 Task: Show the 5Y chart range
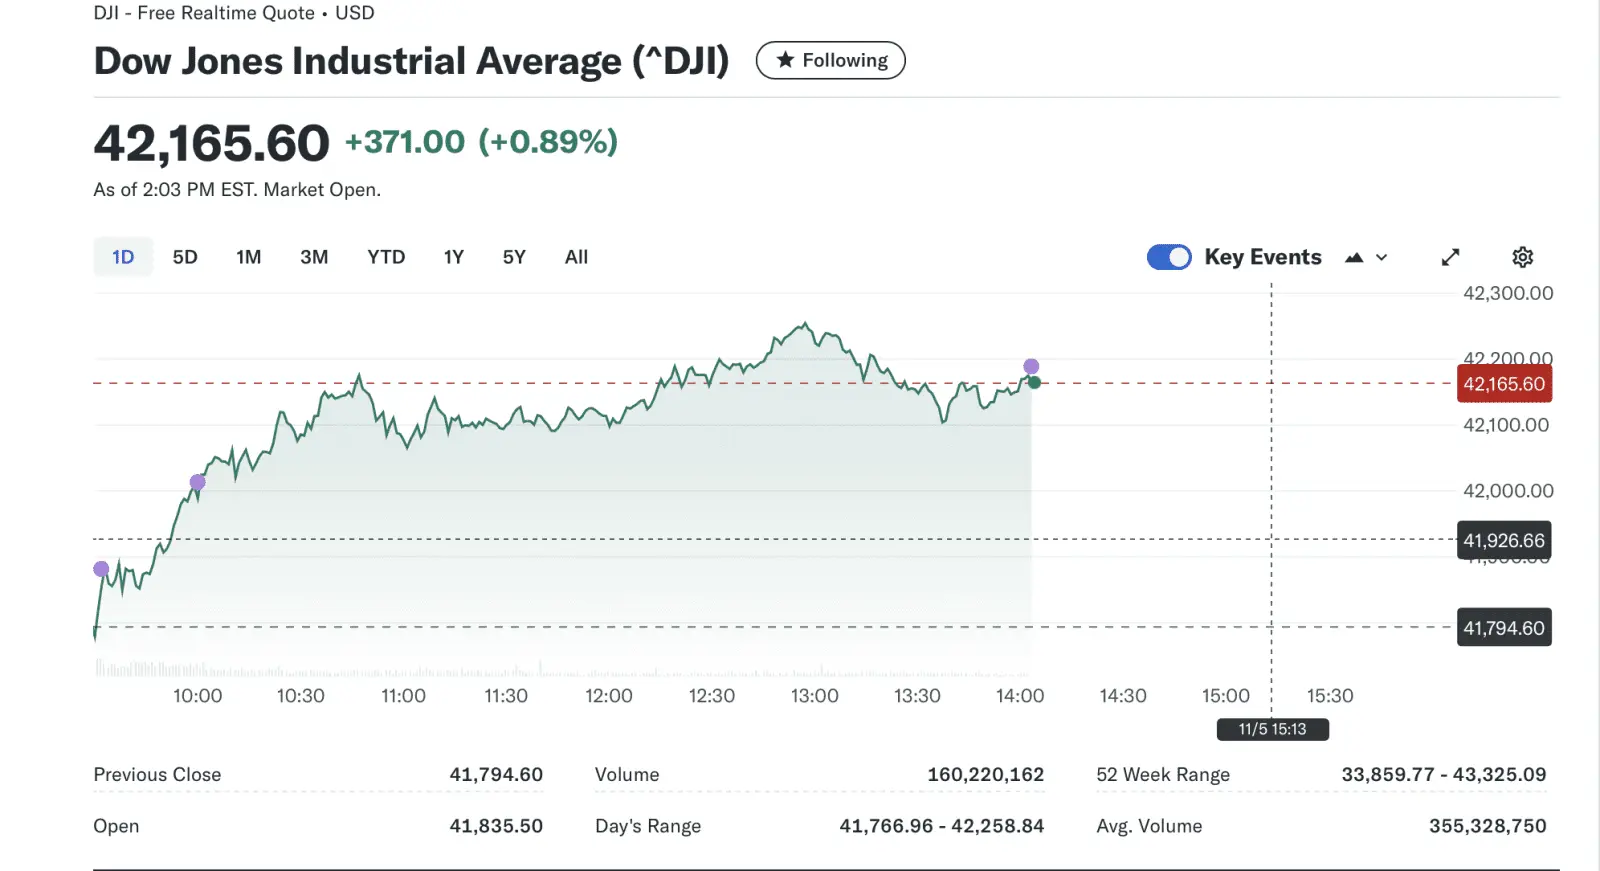514,257
